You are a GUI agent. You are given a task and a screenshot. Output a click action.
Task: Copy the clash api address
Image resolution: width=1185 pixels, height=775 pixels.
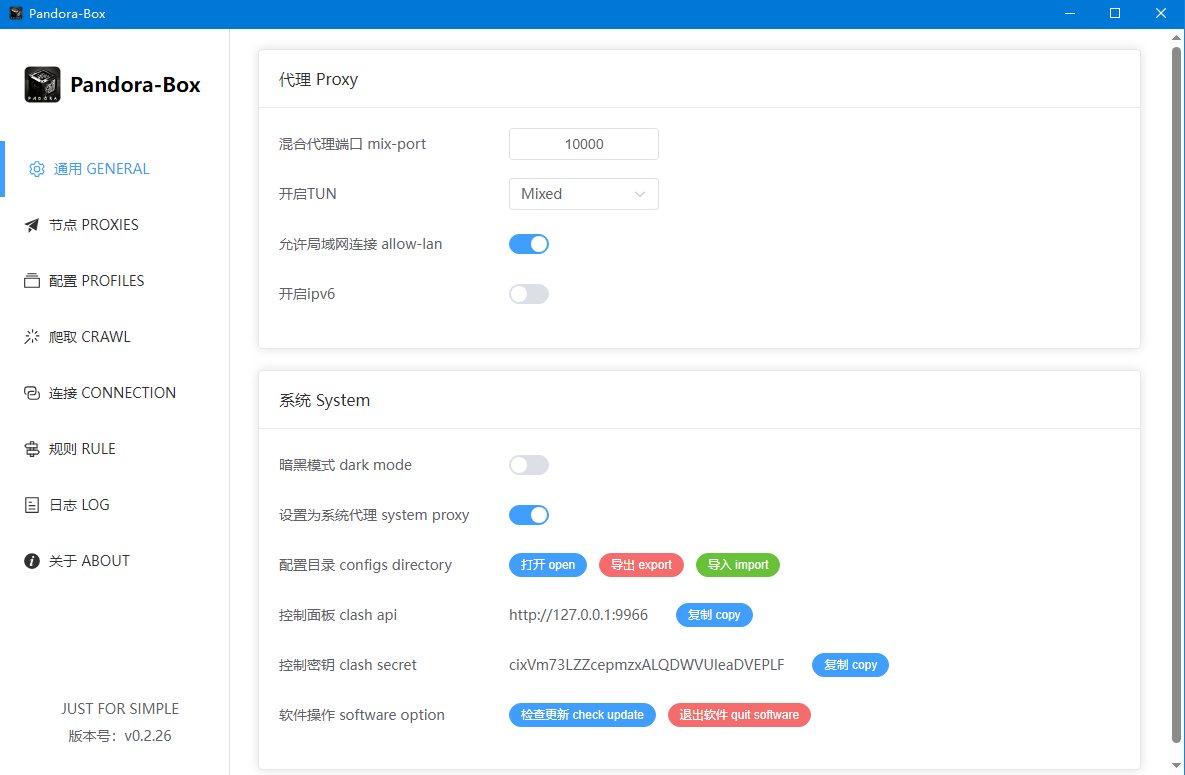click(x=714, y=615)
